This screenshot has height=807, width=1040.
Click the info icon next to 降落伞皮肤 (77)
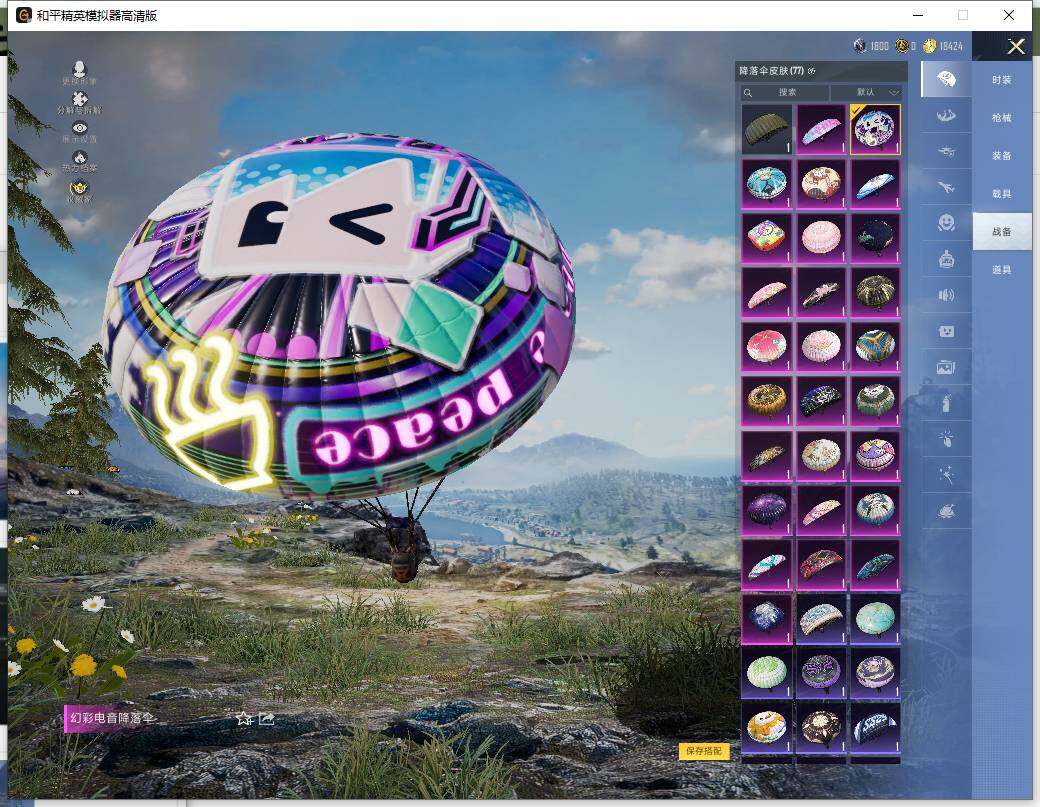[812, 71]
